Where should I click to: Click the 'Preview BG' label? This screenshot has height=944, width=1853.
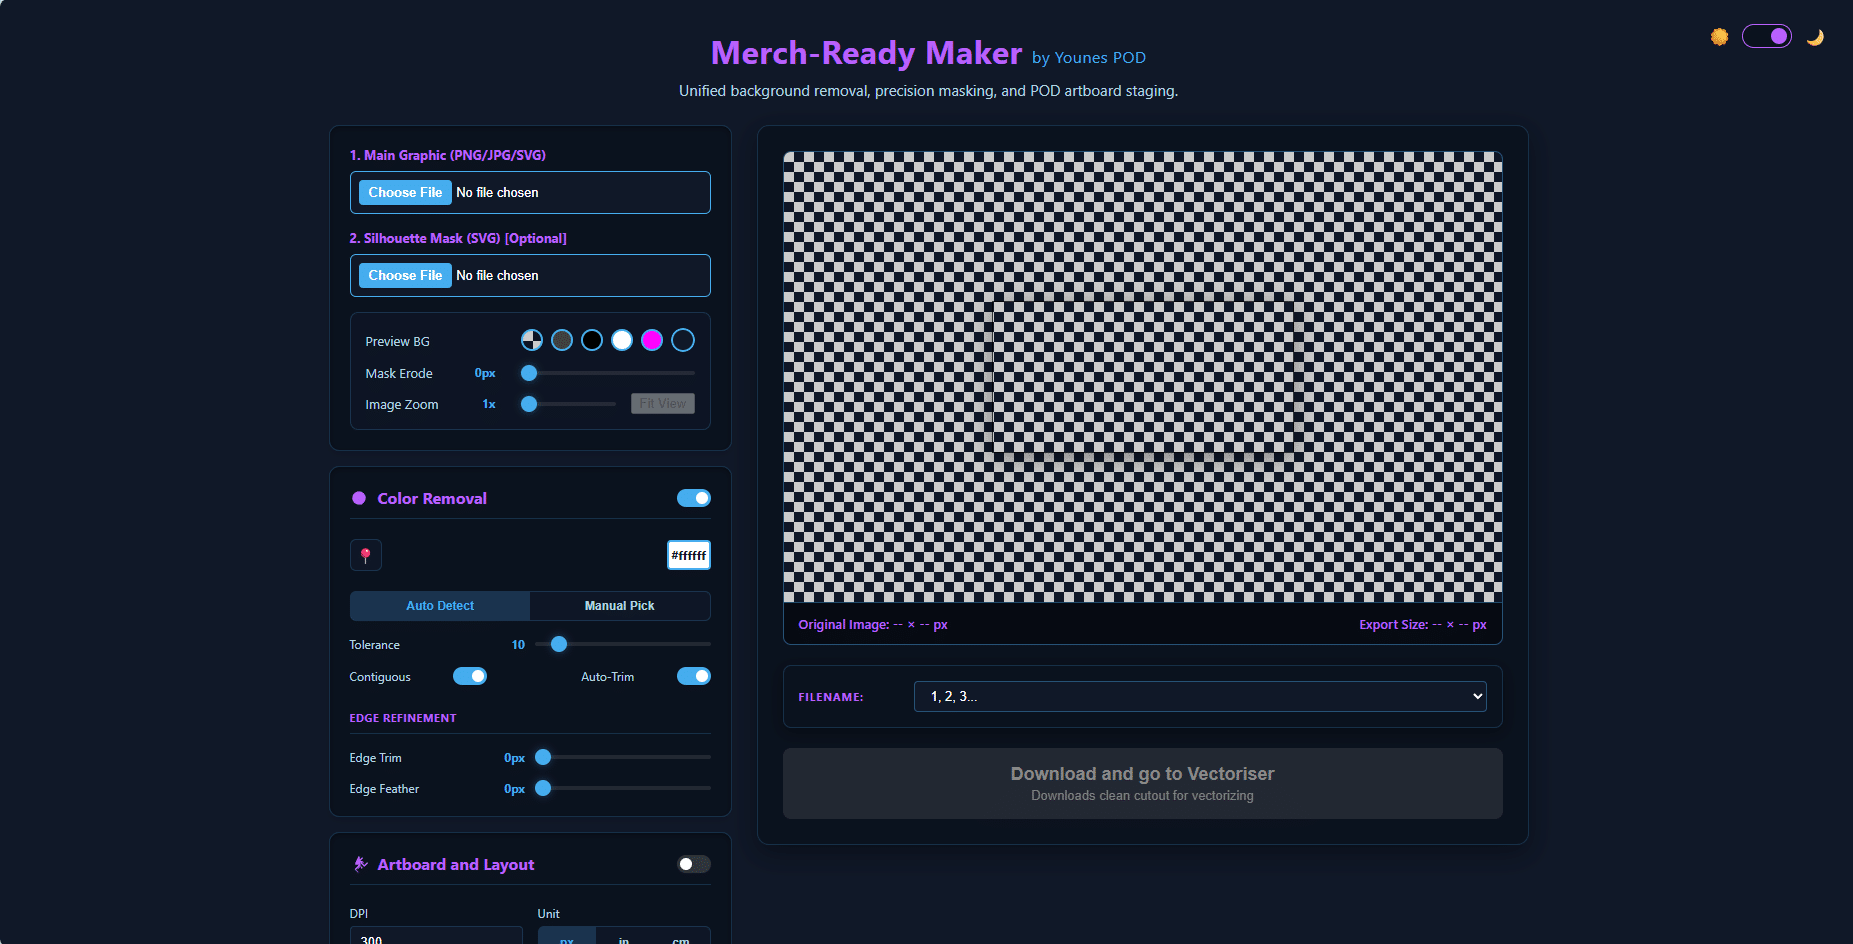click(x=397, y=341)
